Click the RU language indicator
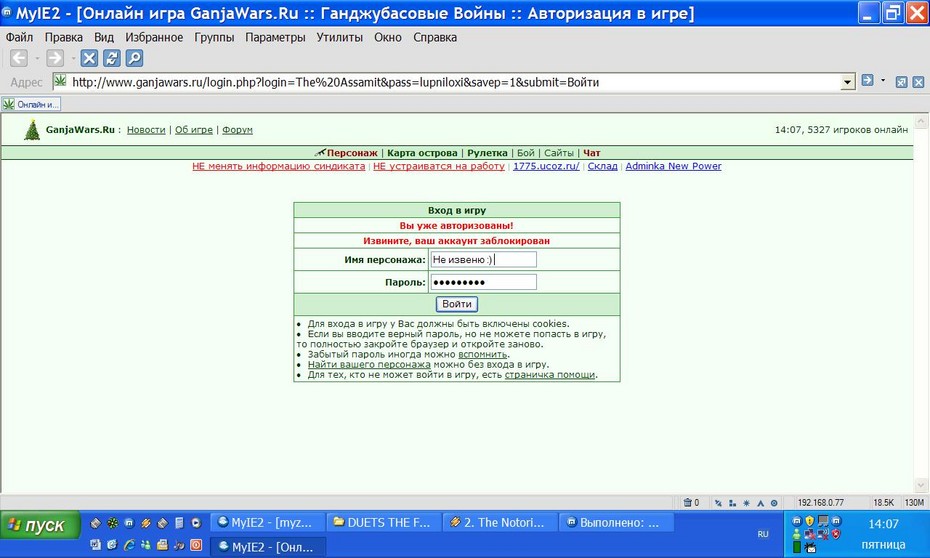 click(x=763, y=534)
